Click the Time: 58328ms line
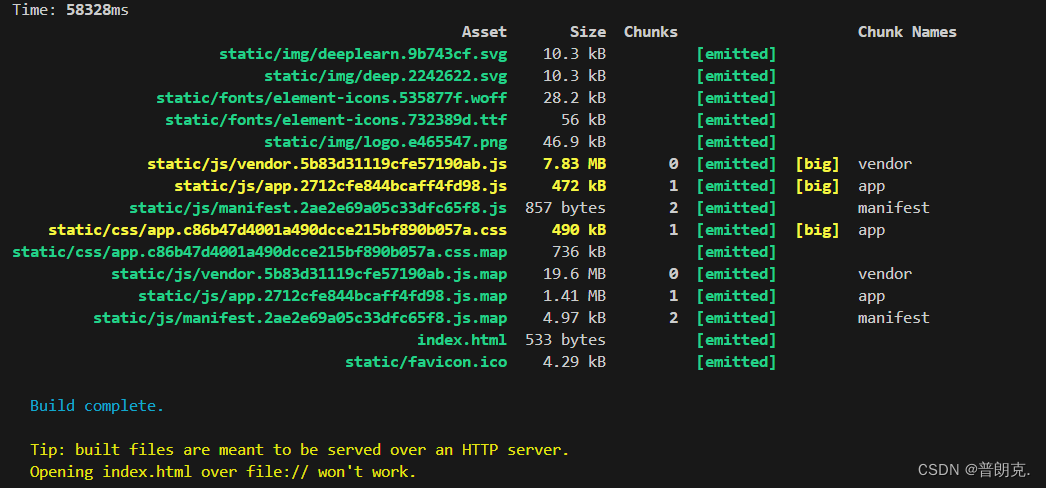 pyautogui.click(x=71, y=10)
